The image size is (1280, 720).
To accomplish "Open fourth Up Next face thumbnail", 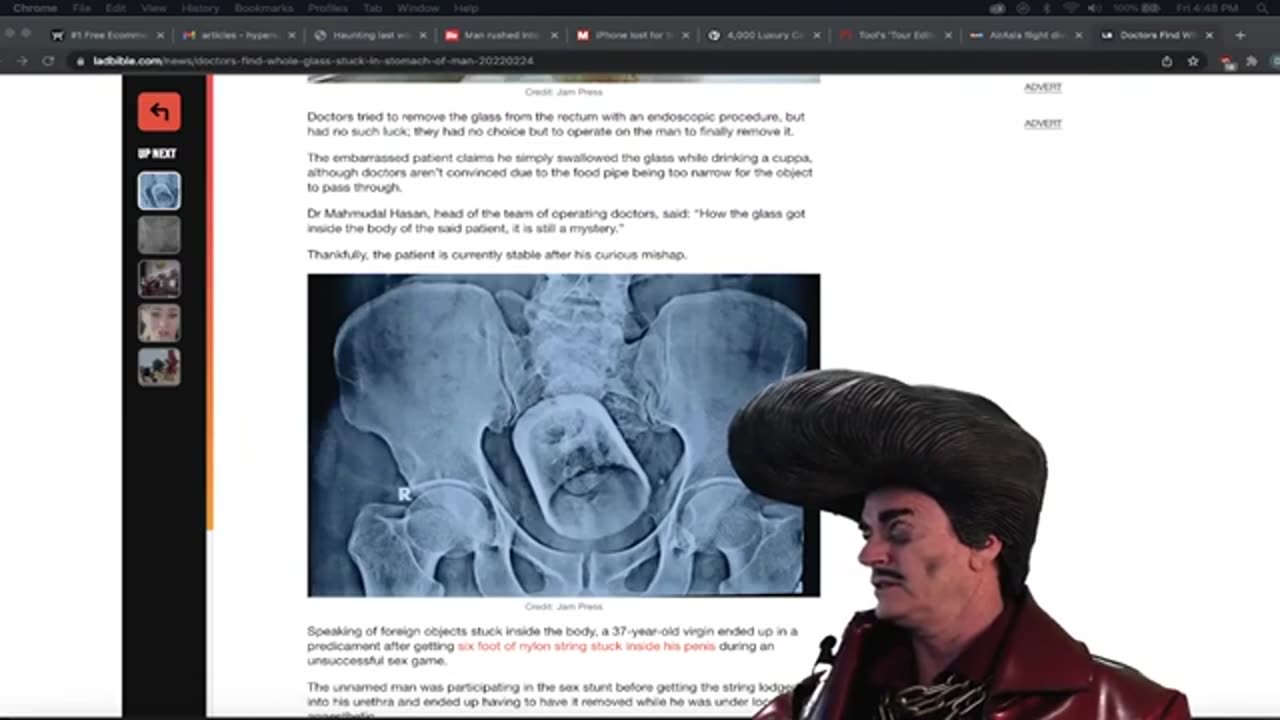I will [159, 323].
